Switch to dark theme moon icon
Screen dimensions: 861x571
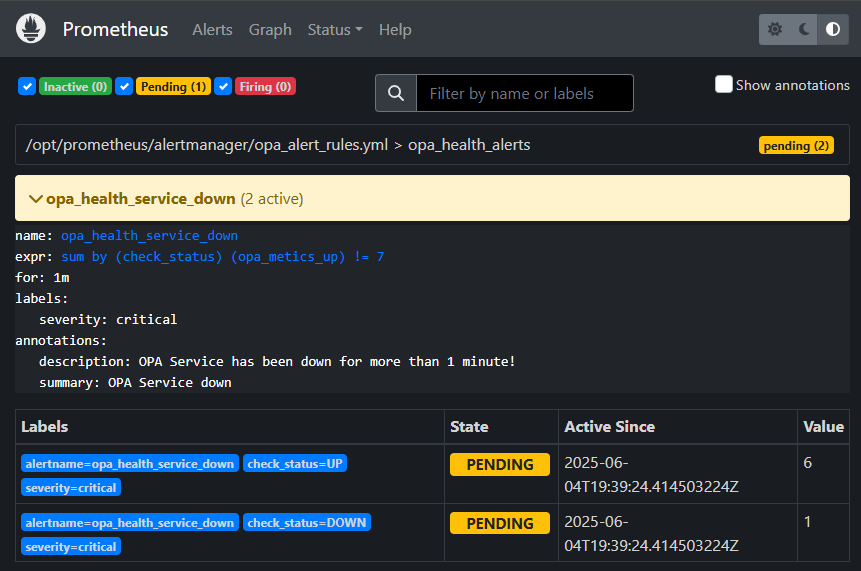click(804, 29)
